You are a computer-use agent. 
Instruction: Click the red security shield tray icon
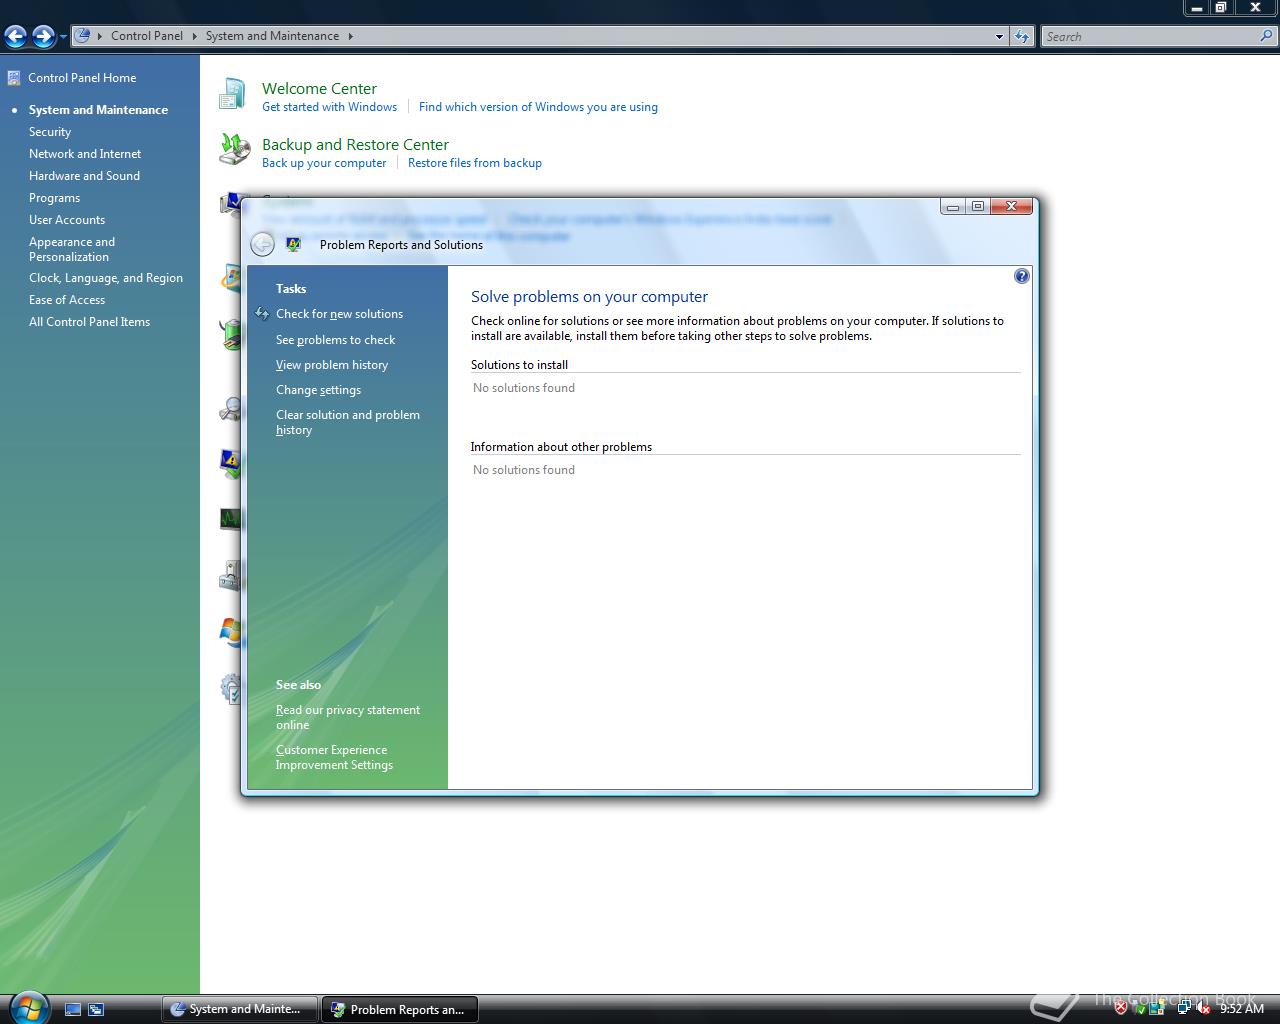click(1121, 1009)
